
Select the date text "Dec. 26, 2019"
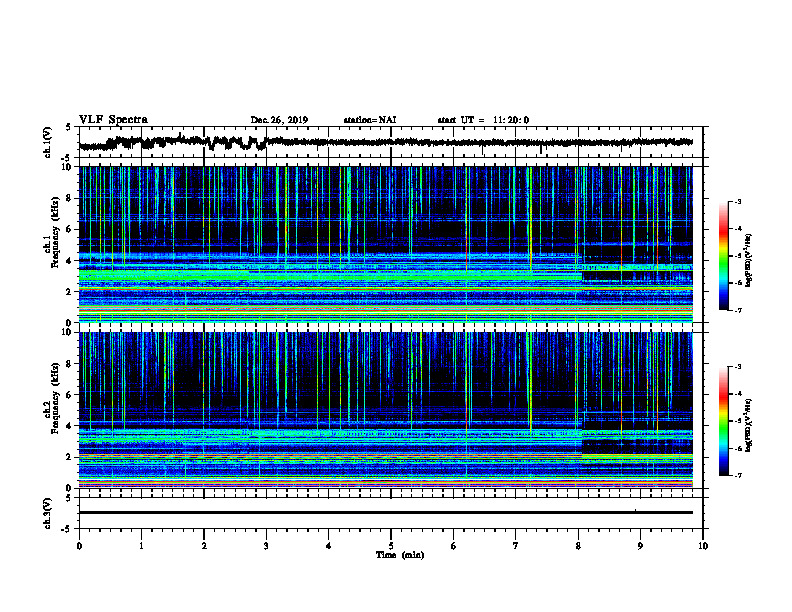click(279, 120)
